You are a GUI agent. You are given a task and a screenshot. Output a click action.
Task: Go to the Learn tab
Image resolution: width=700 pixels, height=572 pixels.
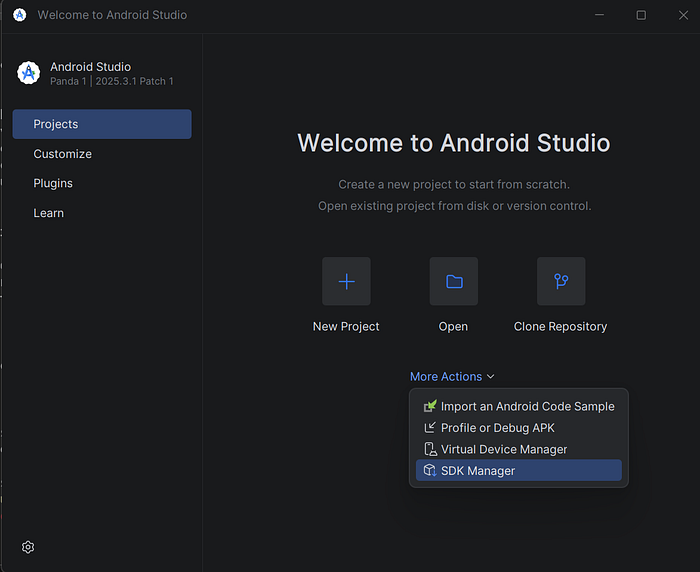(x=102, y=213)
